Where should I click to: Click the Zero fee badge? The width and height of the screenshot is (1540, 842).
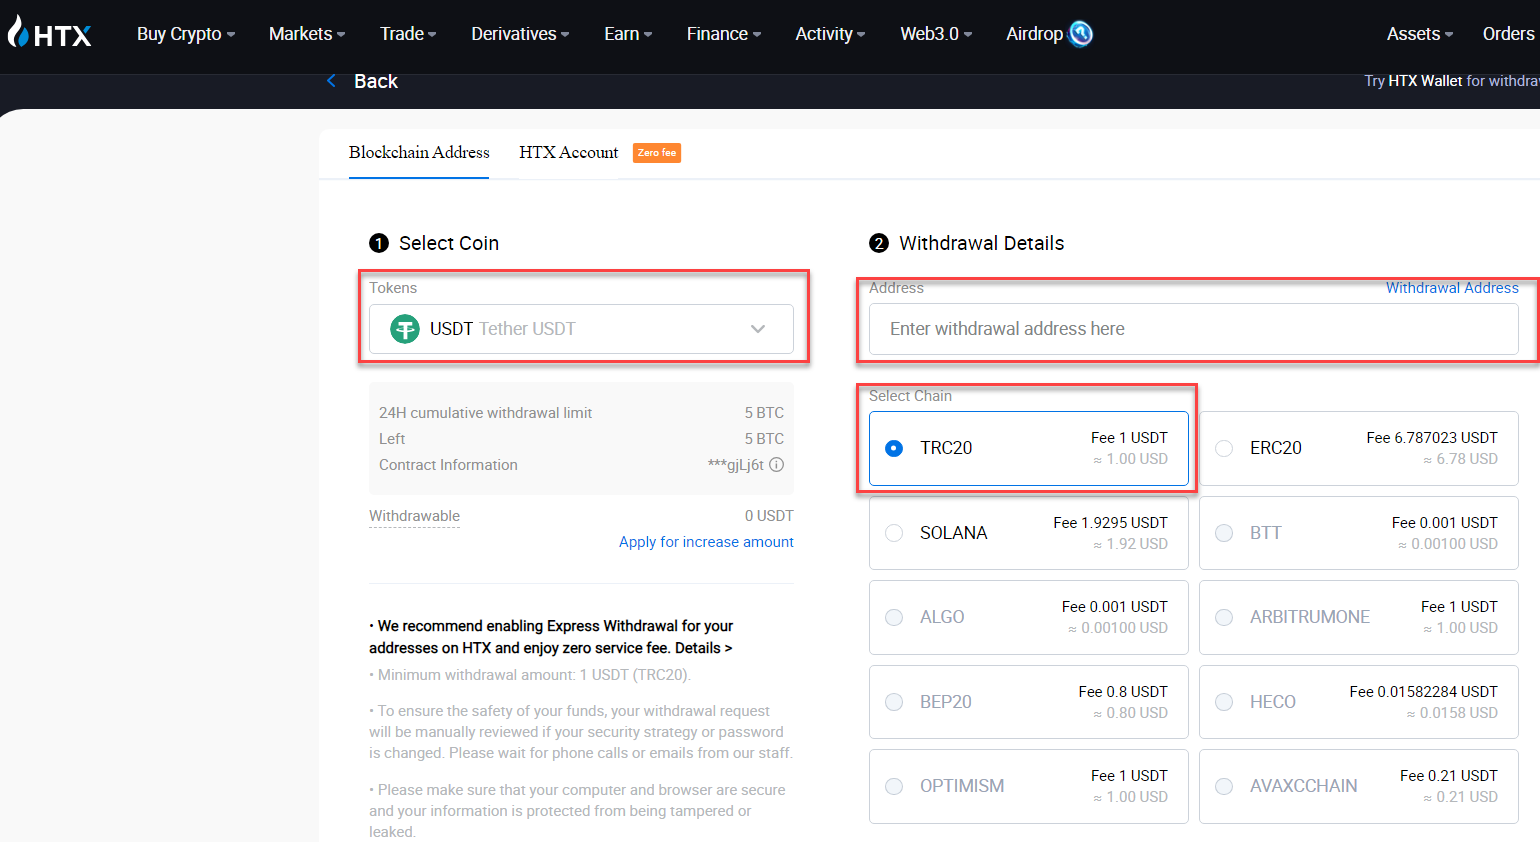(x=657, y=153)
